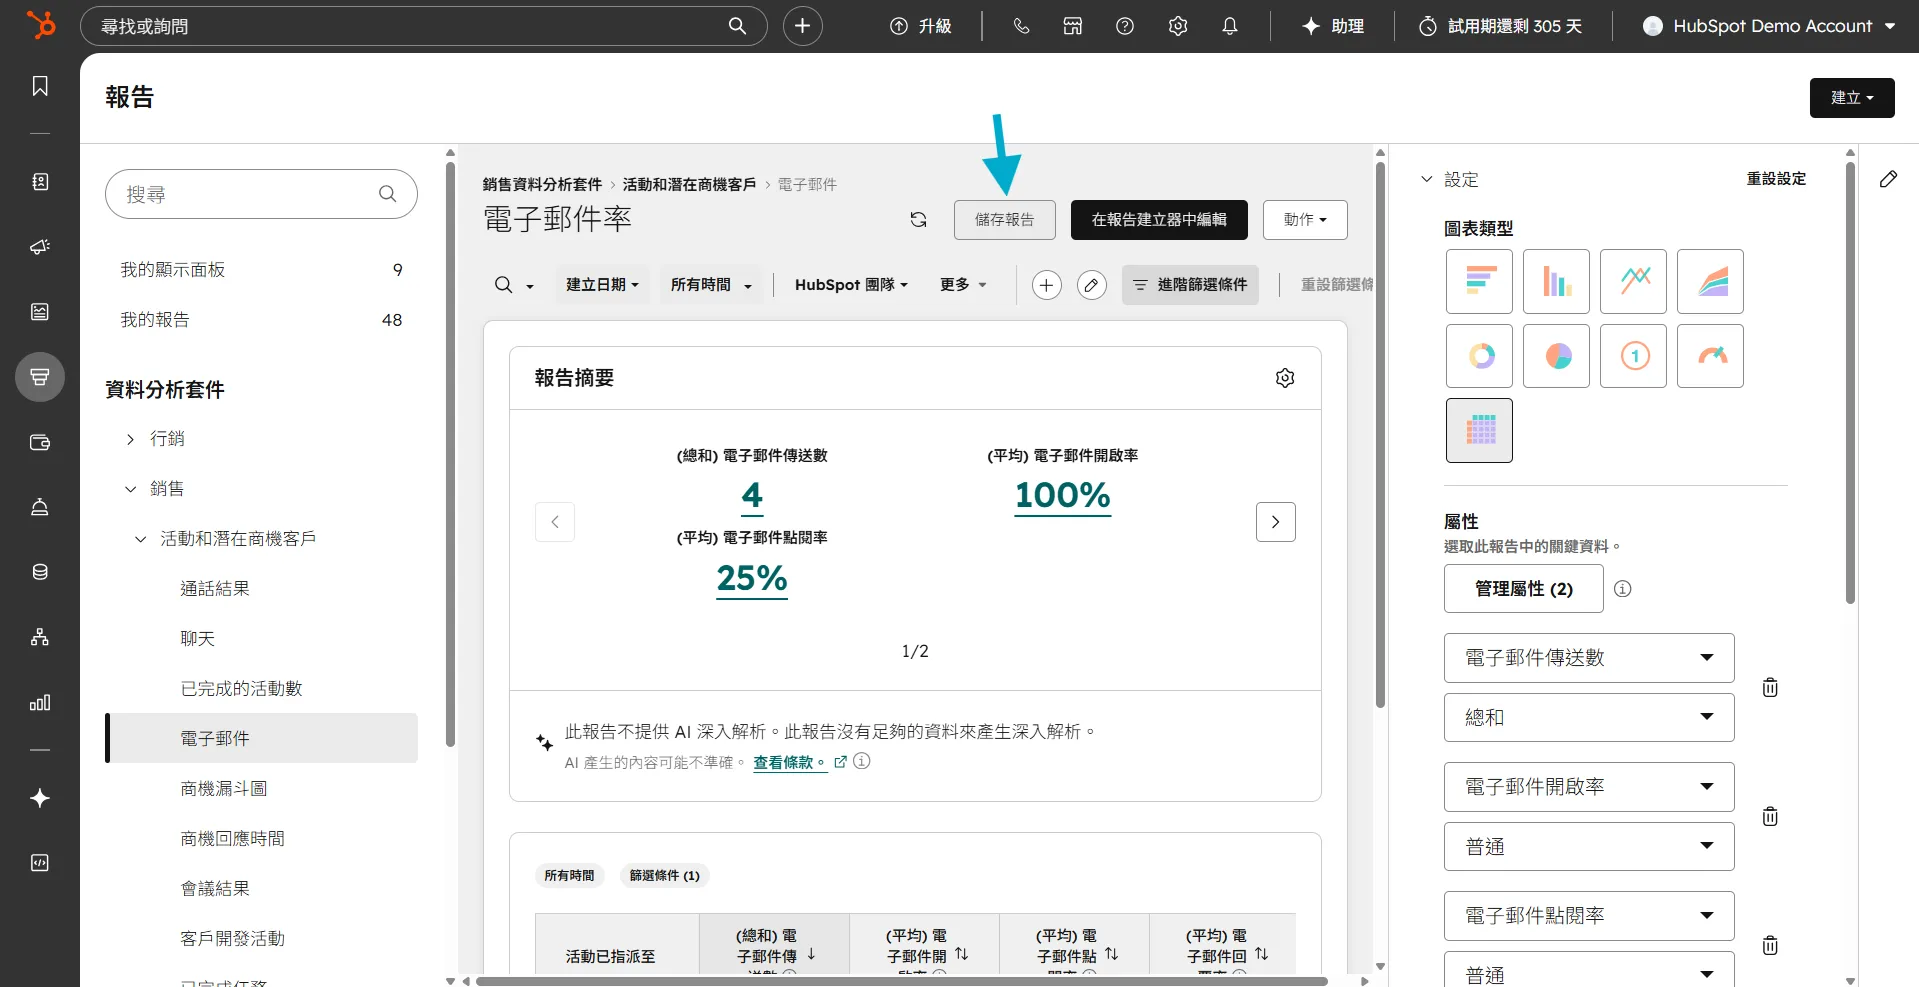Edit the settings panel with pencil icon
The width and height of the screenshot is (1919, 987).
[1888, 179]
